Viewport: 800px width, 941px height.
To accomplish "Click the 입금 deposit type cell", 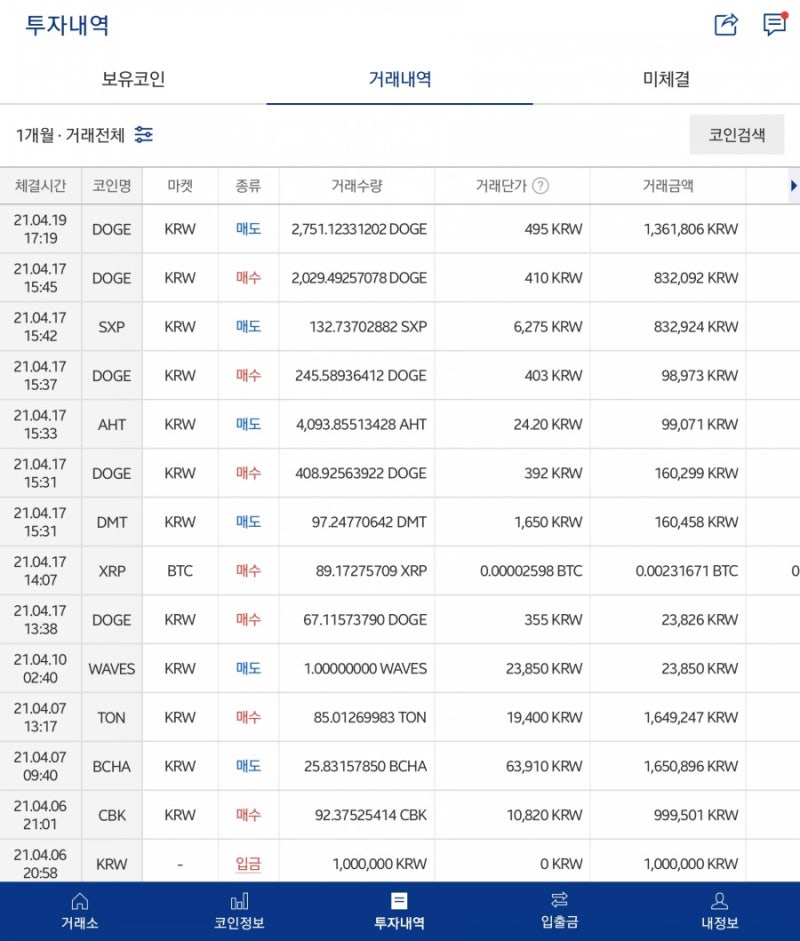I will point(248,861).
